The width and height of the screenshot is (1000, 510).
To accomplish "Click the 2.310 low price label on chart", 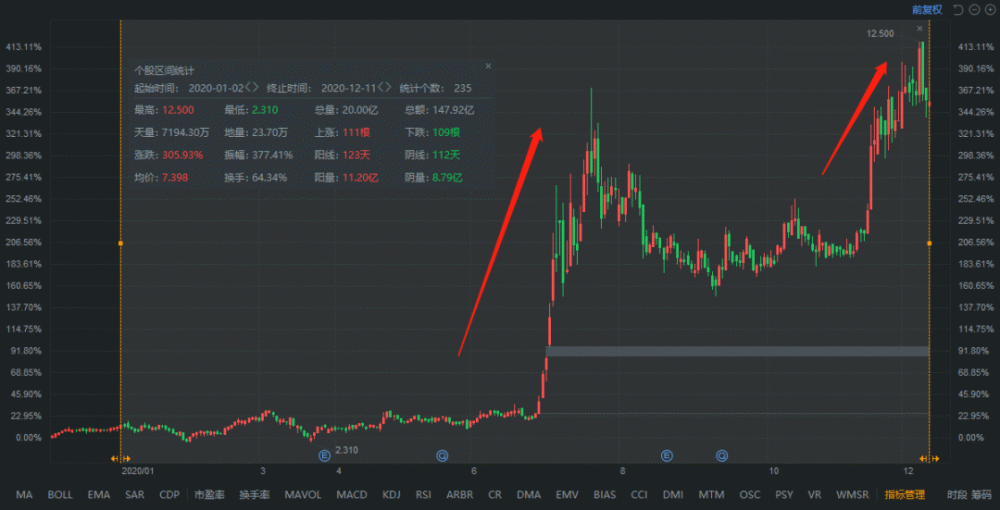I will (x=346, y=450).
